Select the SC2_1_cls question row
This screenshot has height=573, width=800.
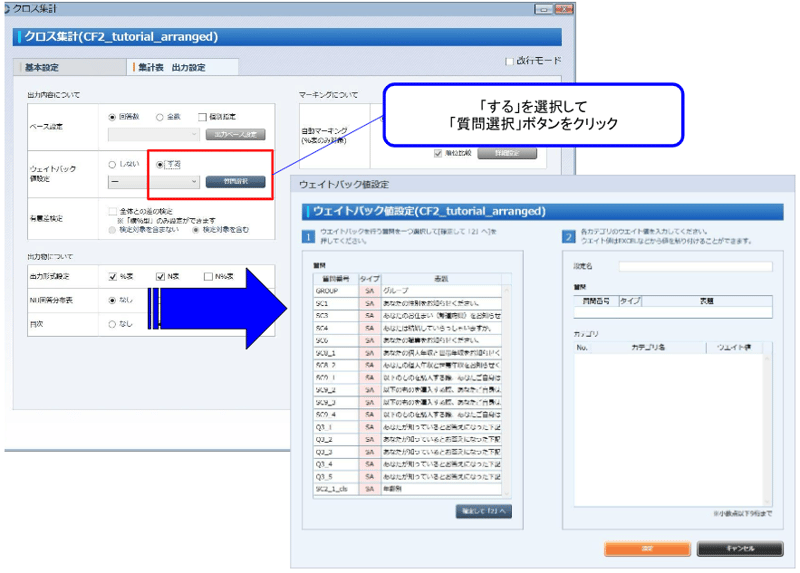tap(407, 489)
